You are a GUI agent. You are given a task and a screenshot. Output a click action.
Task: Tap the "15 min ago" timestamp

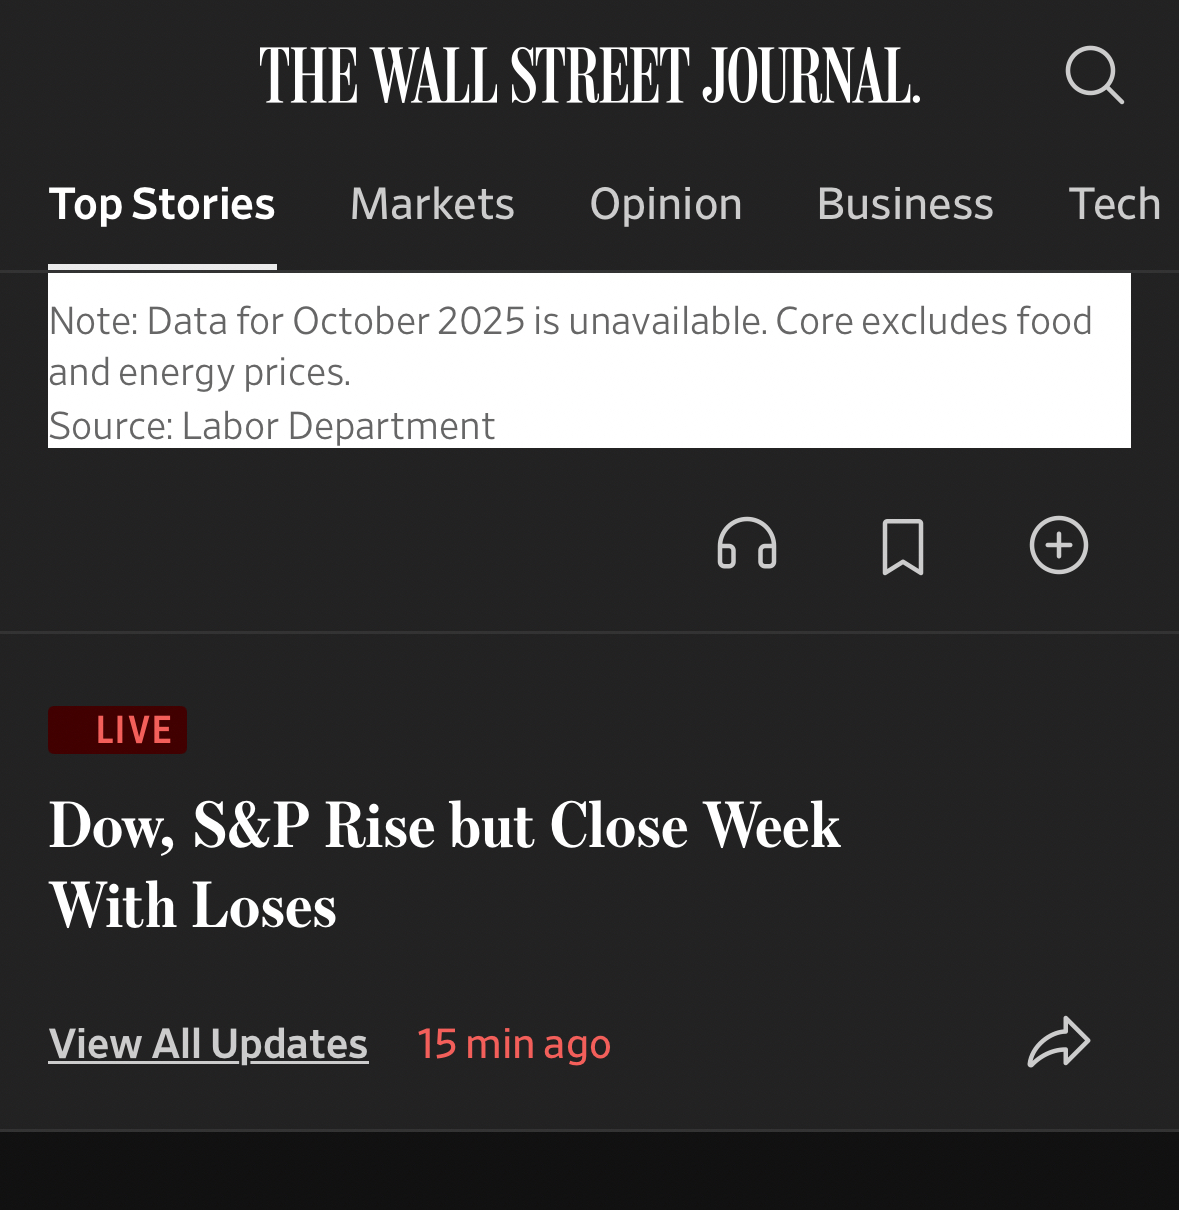[514, 1044]
